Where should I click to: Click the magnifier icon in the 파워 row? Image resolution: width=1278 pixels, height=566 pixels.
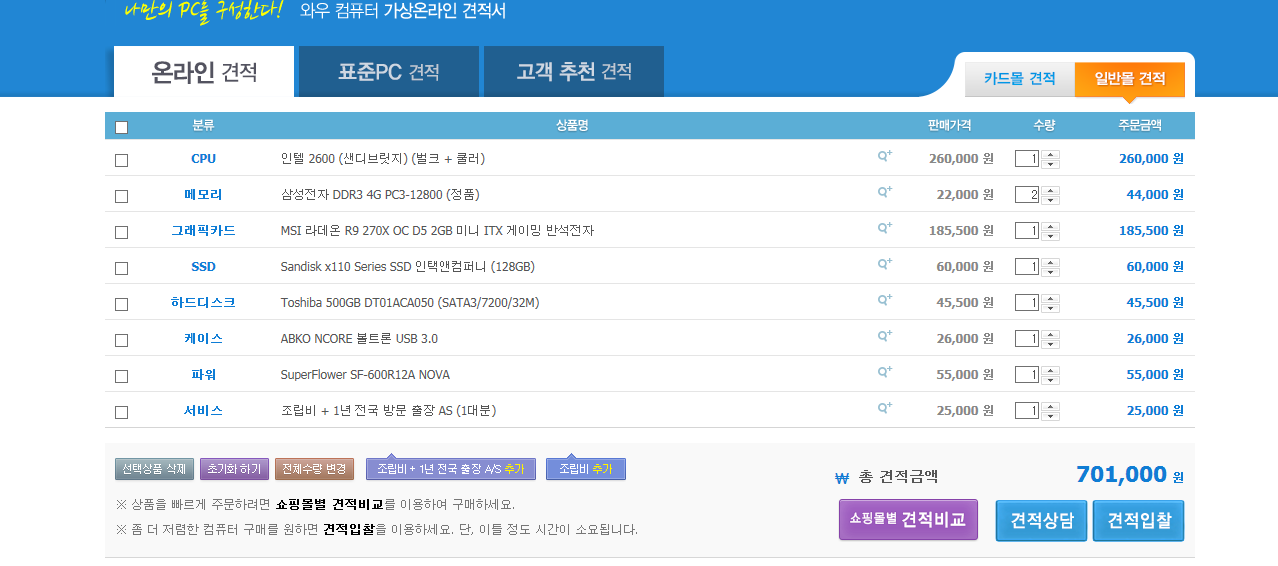[884, 372]
